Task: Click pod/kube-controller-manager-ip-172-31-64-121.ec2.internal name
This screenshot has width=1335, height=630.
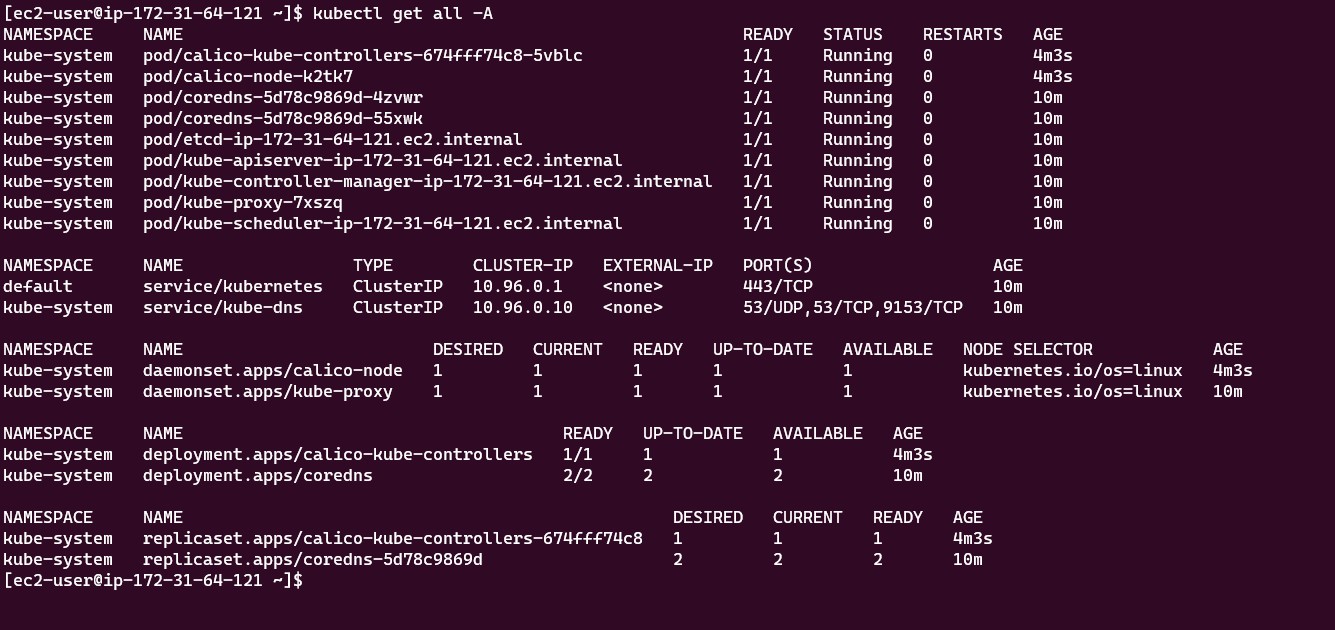Action: (428, 181)
